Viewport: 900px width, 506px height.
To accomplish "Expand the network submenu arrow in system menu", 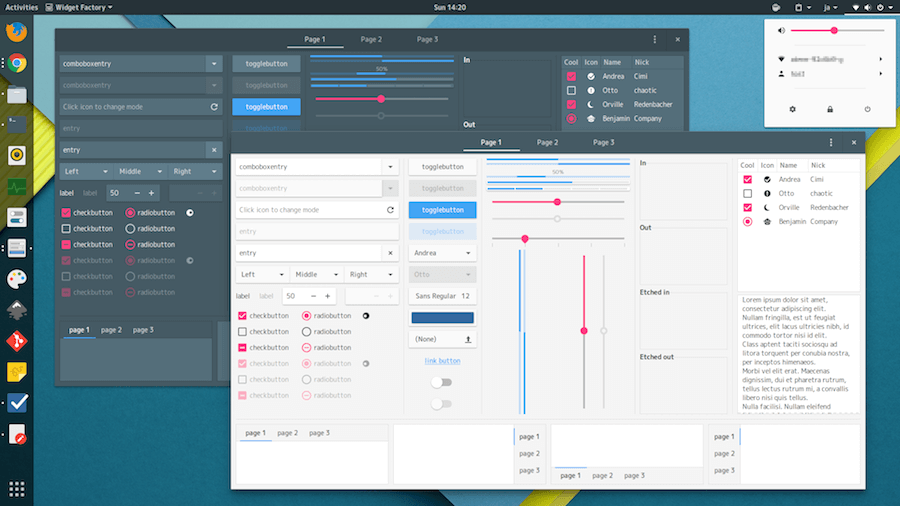I will tap(880, 59).
